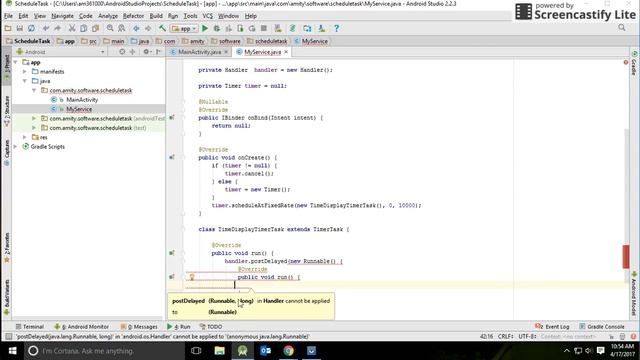Image resolution: width=640 pixels, height=360 pixels.
Task: Click the Redo toolbar icon
Action: [58, 28]
